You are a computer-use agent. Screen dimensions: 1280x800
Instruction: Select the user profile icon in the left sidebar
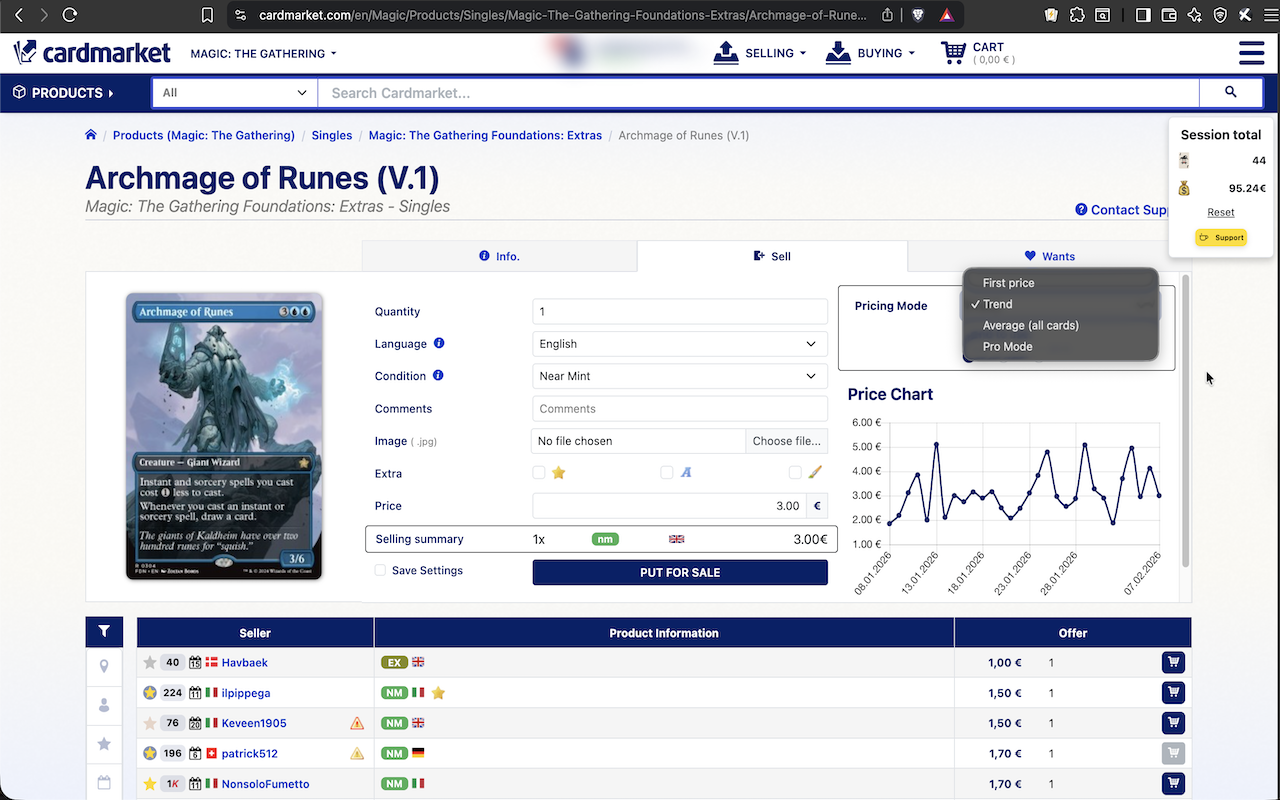[104, 705]
